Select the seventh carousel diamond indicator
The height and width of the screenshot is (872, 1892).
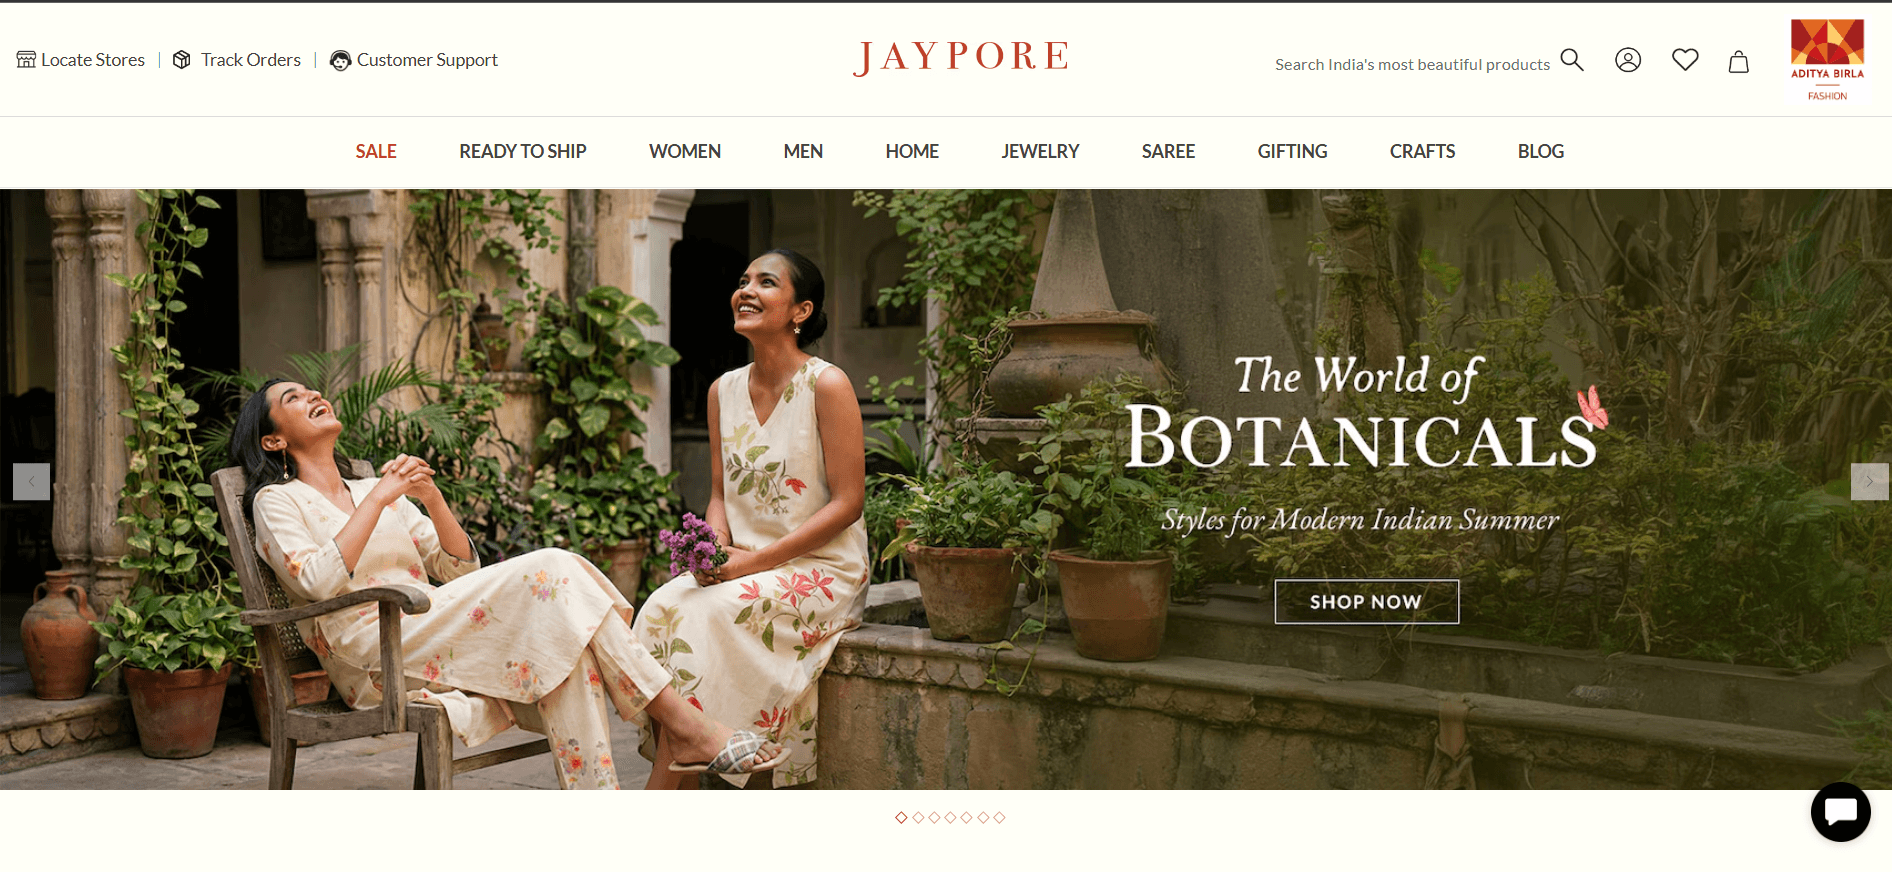coord(999,818)
